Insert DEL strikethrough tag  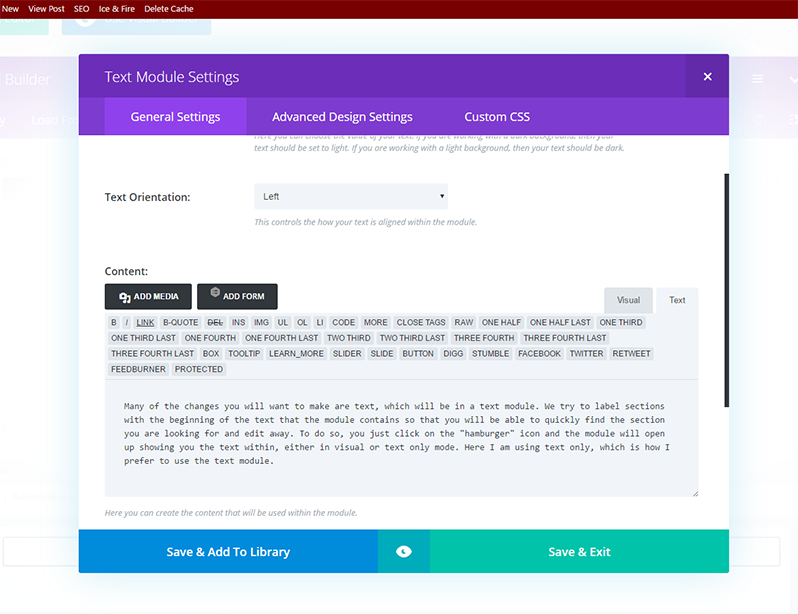[215, 322]
